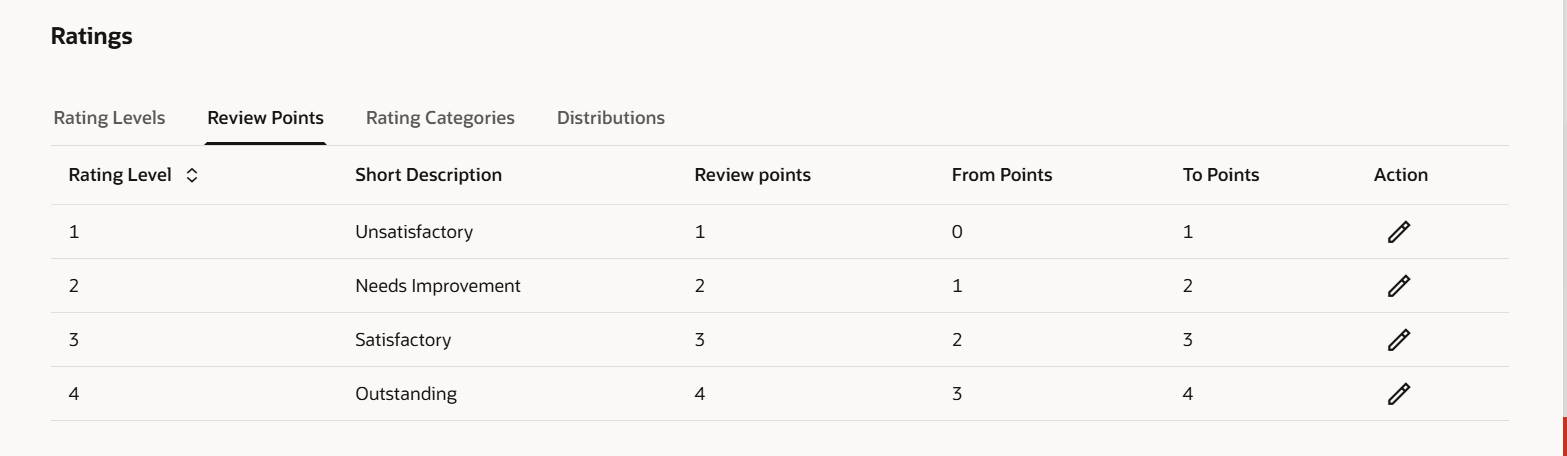Click the Rating Level column header
Viewport: 1567px width, 456px height.
(120, 175)
